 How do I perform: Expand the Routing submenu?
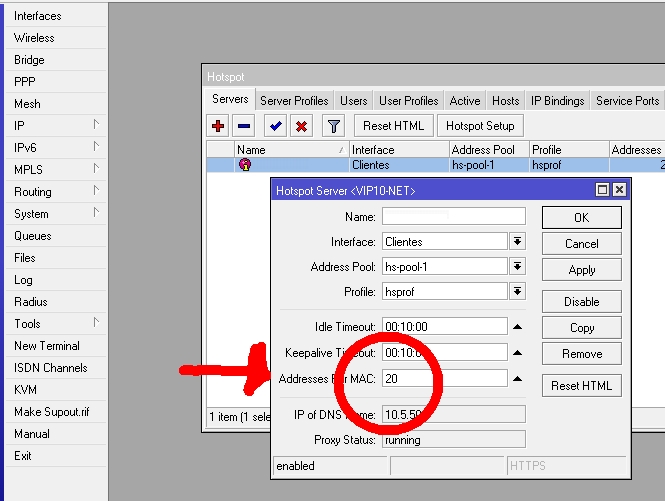[96, 191]
